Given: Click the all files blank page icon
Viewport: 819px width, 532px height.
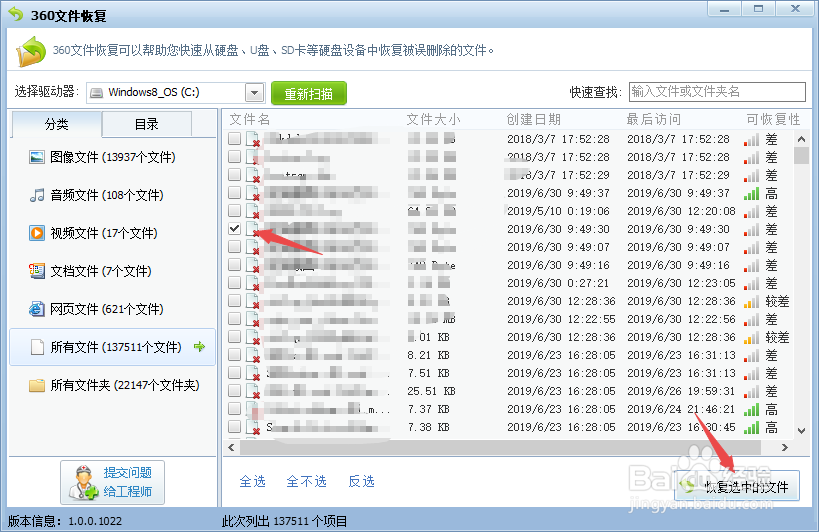Looking at the screenshot, I should point(37,347).
